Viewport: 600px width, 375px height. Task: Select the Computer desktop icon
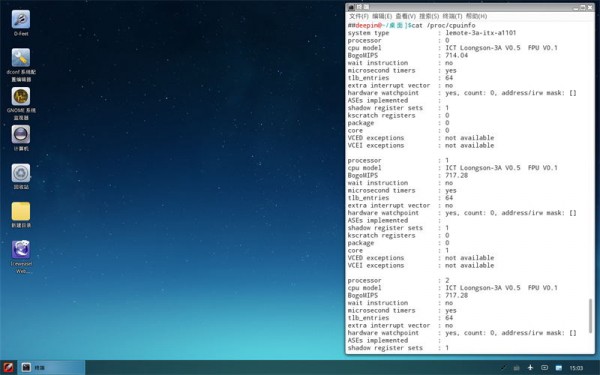tap(21, 135)
